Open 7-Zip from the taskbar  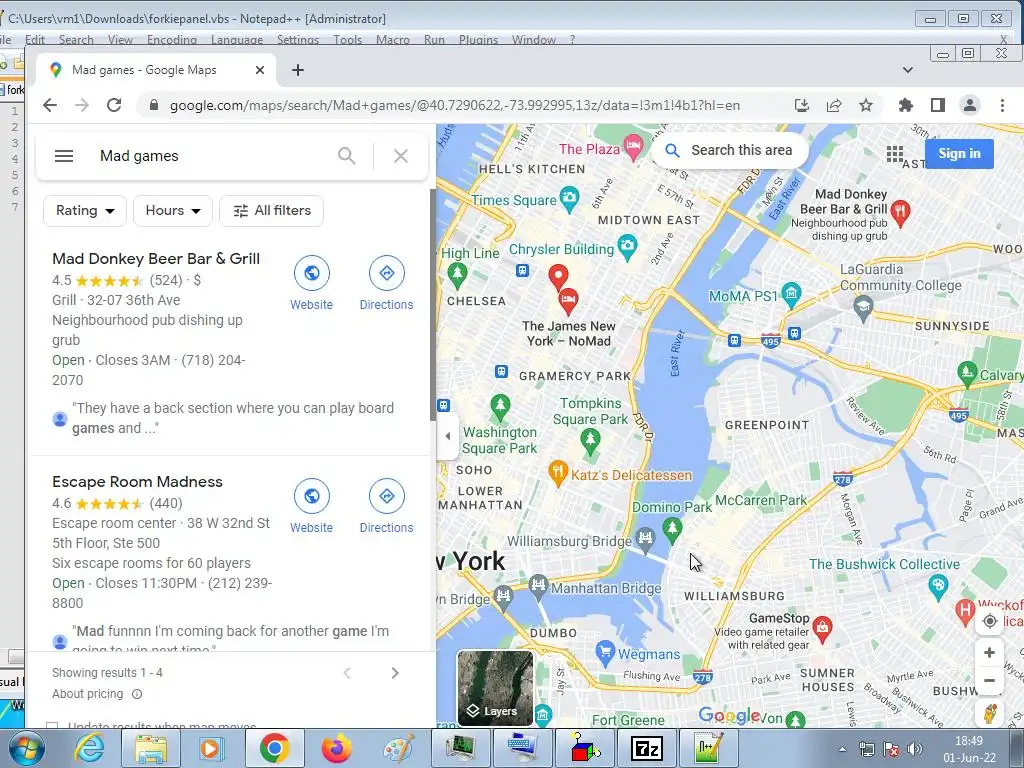pyautogui.click(x=647, y=748)
